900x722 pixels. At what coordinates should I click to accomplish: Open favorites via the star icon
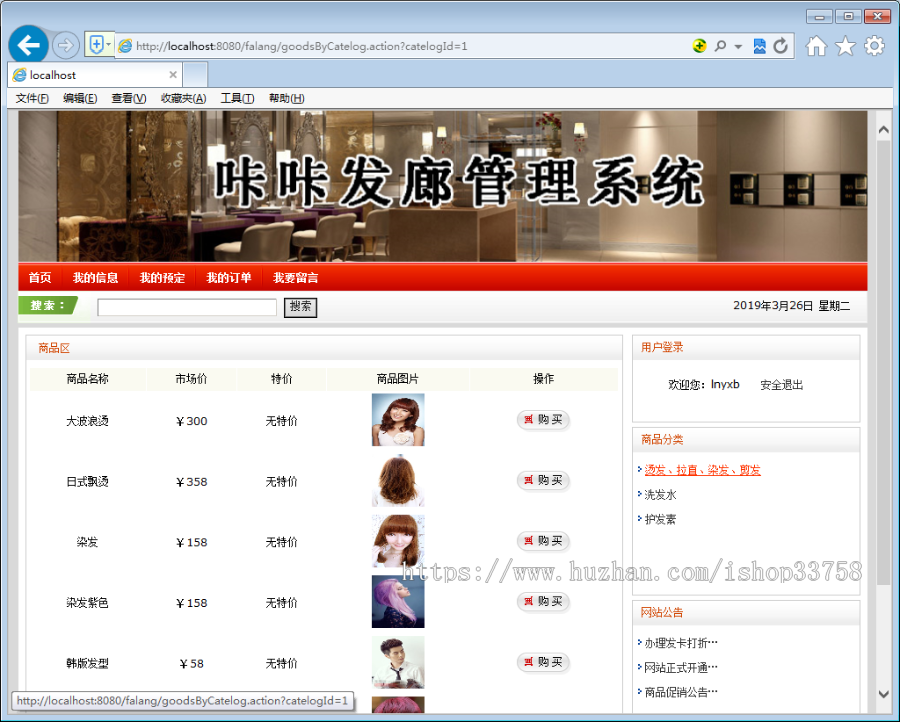coord(846,45)
